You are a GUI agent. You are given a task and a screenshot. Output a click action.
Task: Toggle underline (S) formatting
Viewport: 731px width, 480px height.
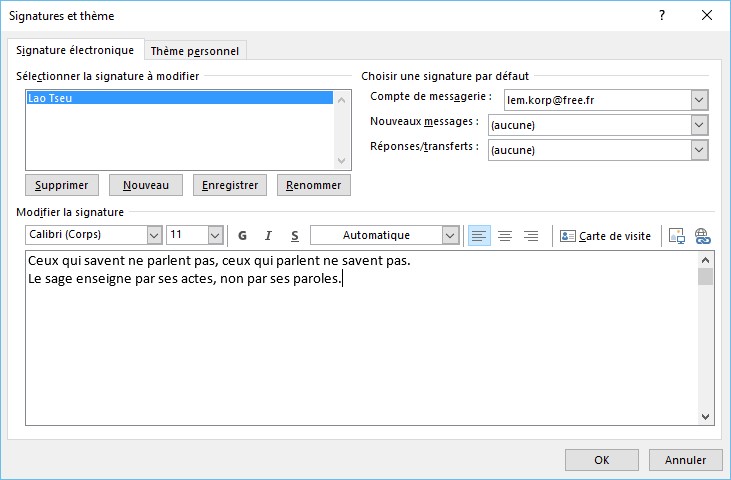click(295, 235)
